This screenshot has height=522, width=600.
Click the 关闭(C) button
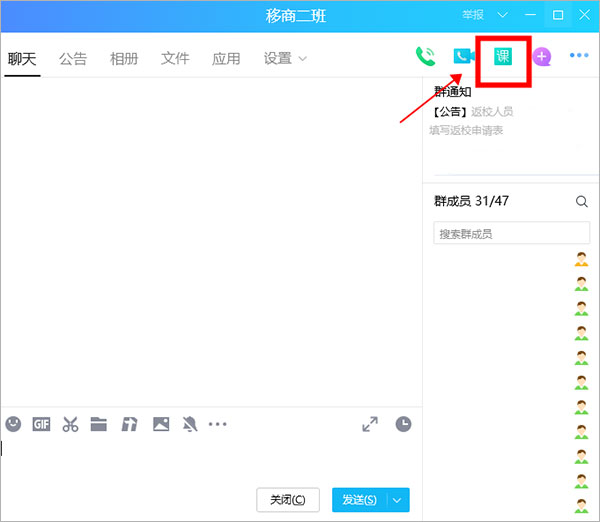[x=288, y=500]
